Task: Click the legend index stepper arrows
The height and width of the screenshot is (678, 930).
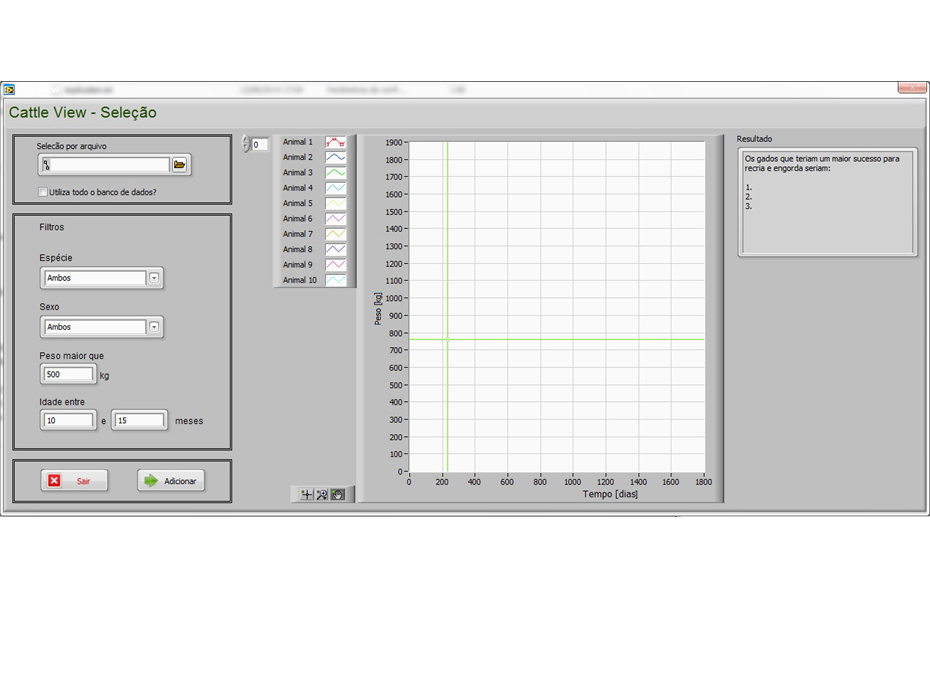Action: pos(246,145)
